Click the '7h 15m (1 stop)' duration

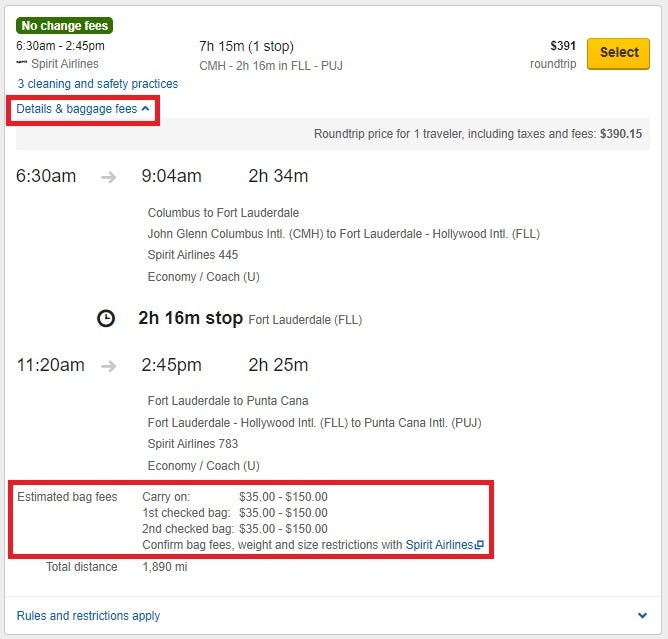pos(247,46)
